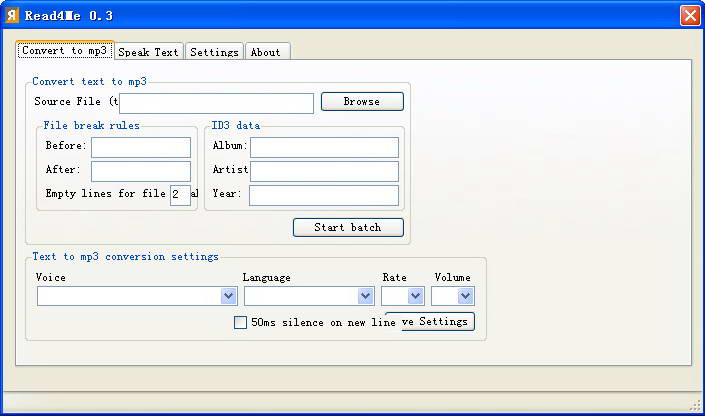Switch to the Convert to mp3 tab
This screenshot has width=705, height=416.
point(65,50)
